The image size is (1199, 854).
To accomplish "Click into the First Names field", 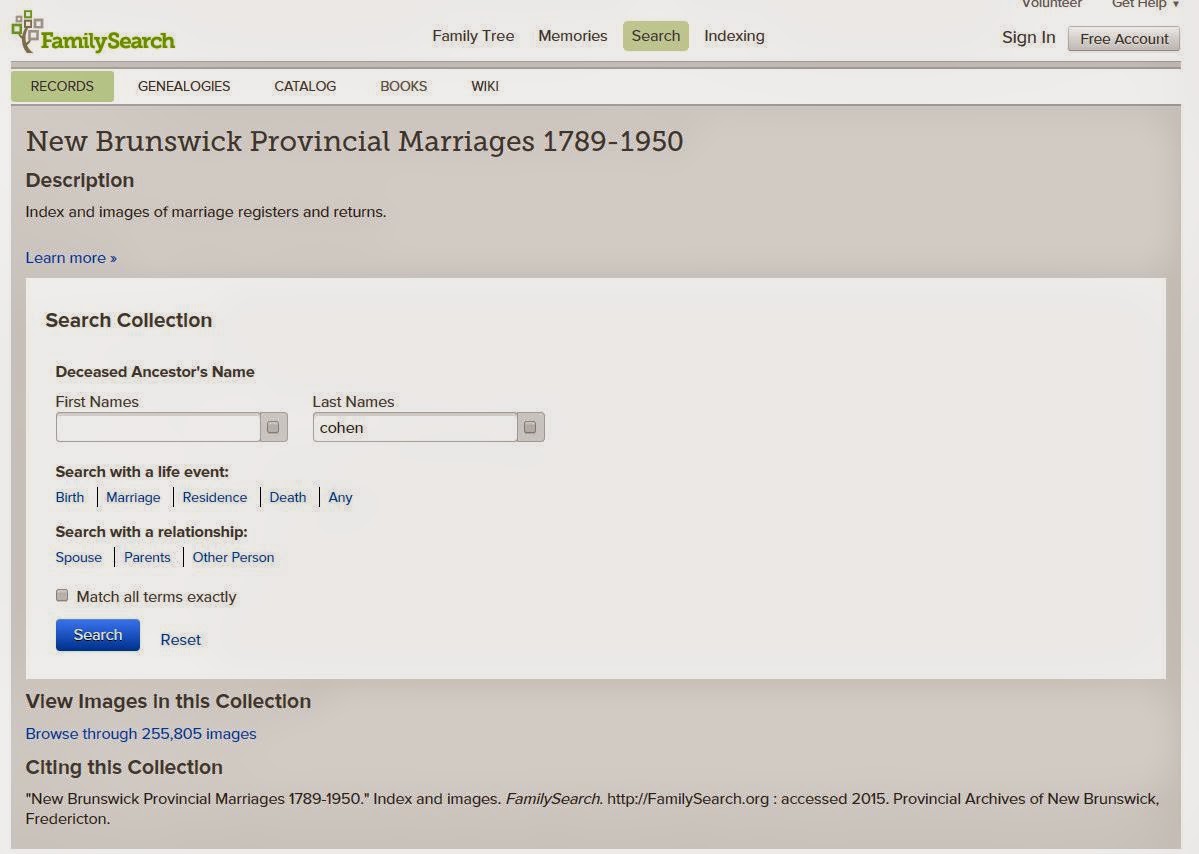I will pos(158,428).
